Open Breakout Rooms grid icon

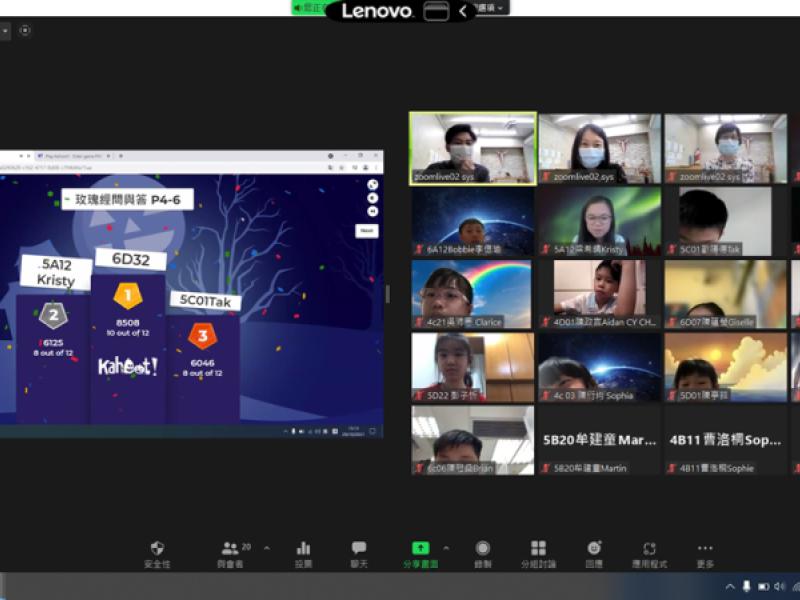[538, 554]
